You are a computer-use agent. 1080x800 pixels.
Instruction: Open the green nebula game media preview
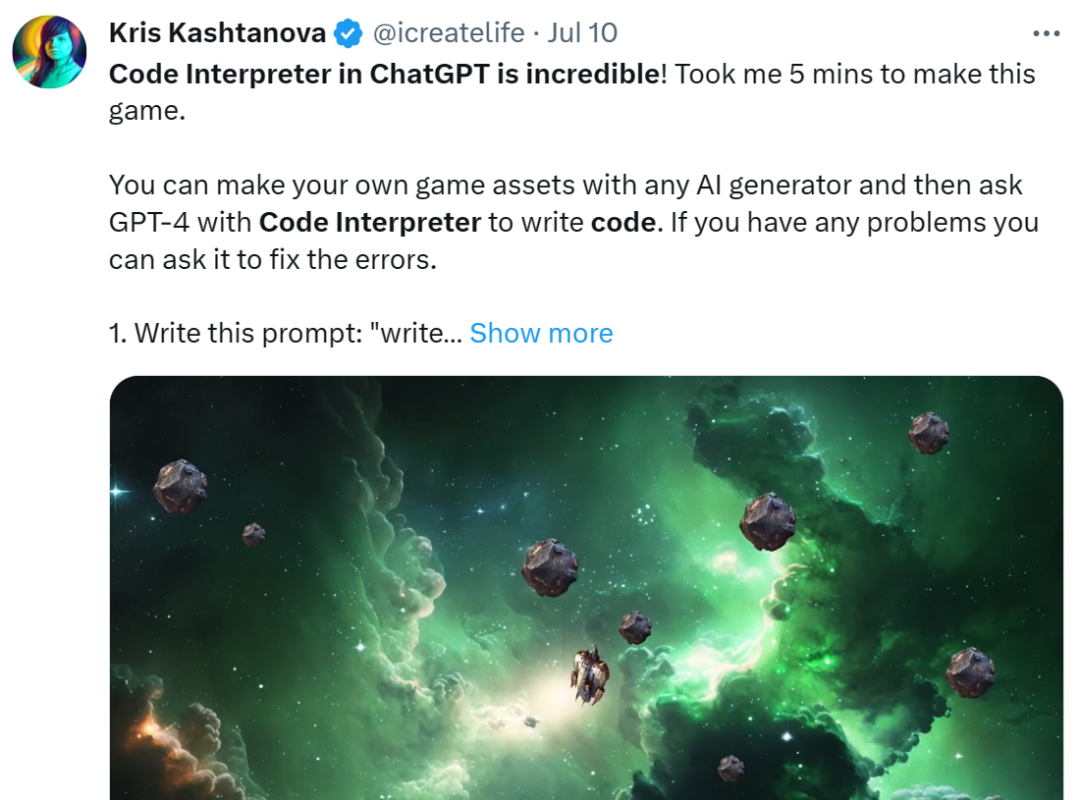(x=586, y=588)
